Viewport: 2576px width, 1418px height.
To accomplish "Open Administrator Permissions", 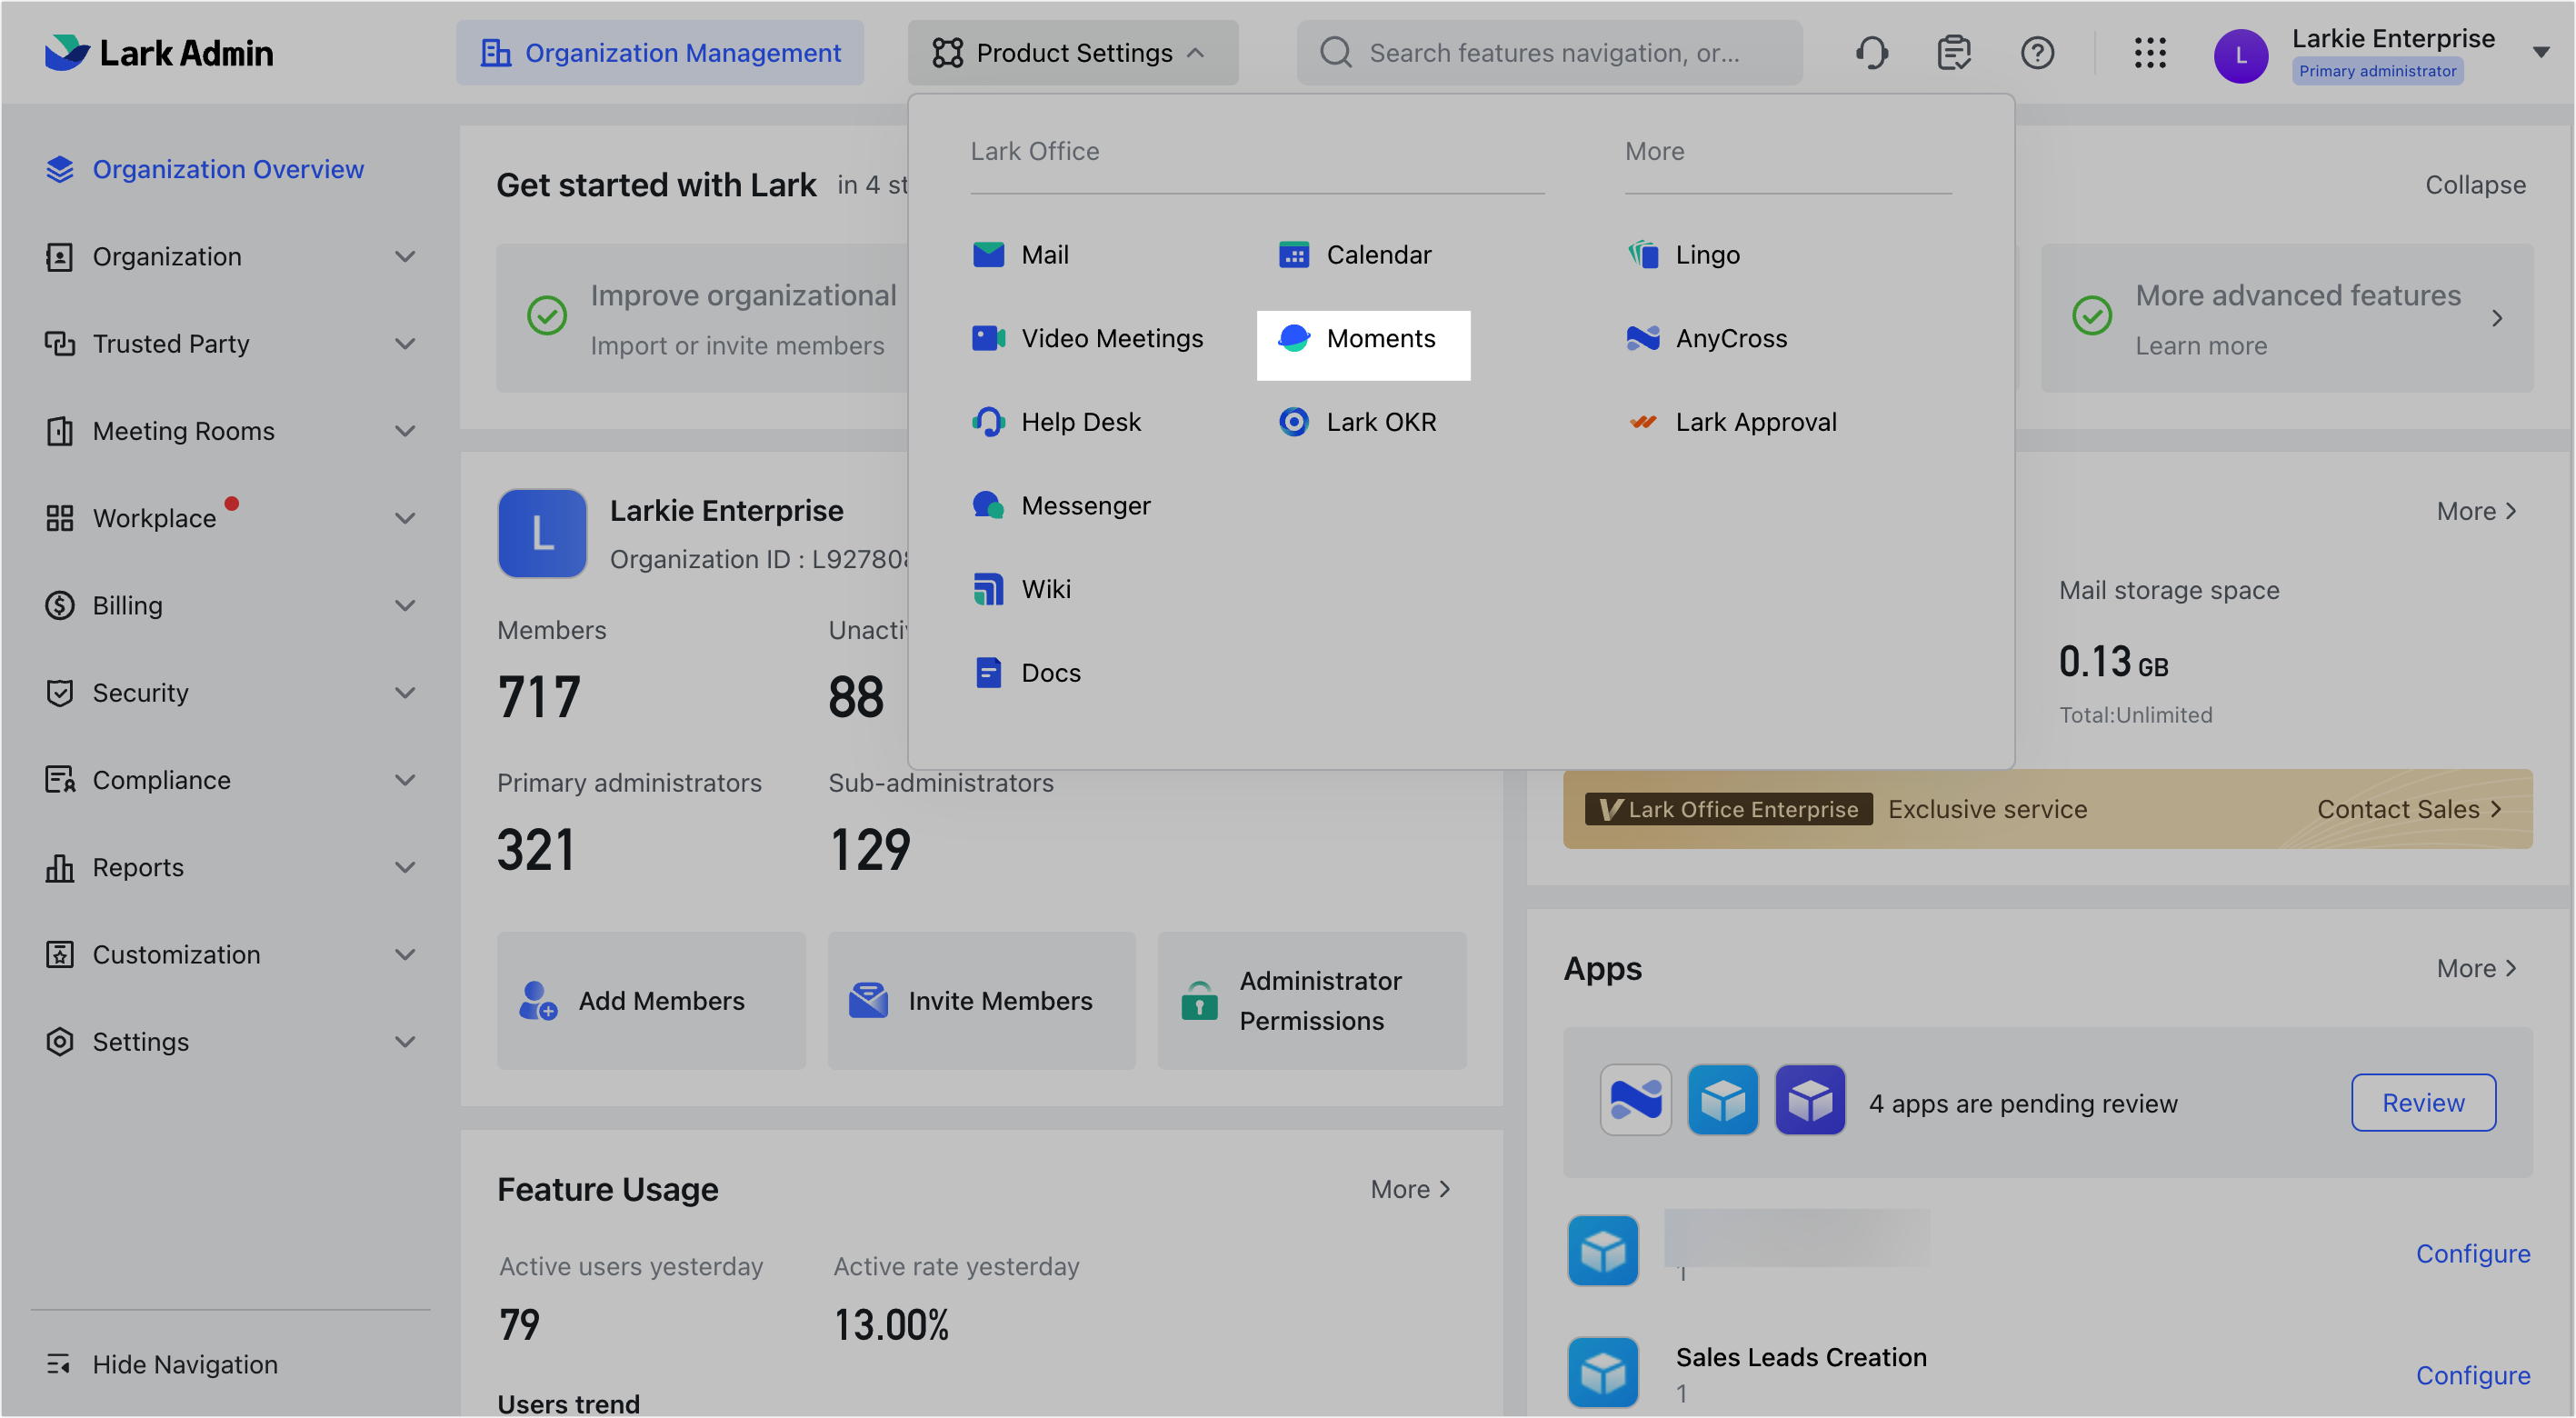I will 1311,1000.
